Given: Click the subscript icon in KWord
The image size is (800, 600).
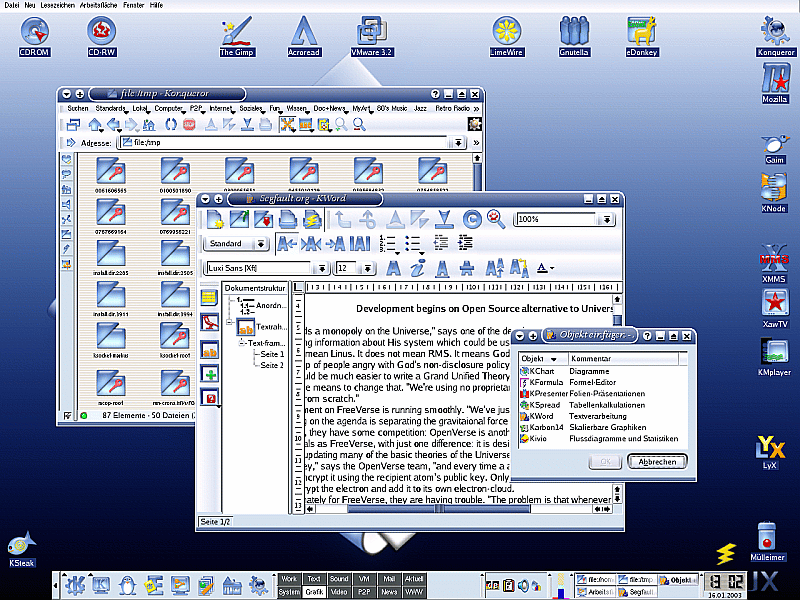Looking at the screenshot, I should 519,268.
